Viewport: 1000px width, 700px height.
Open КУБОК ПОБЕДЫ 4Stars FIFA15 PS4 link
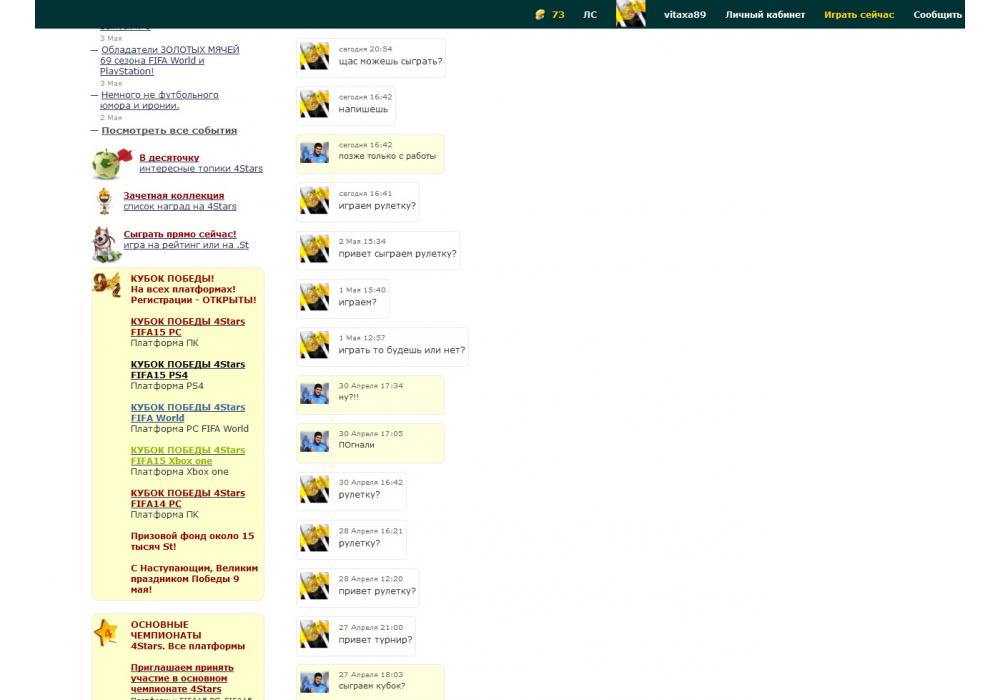click(x=187, y=370)
